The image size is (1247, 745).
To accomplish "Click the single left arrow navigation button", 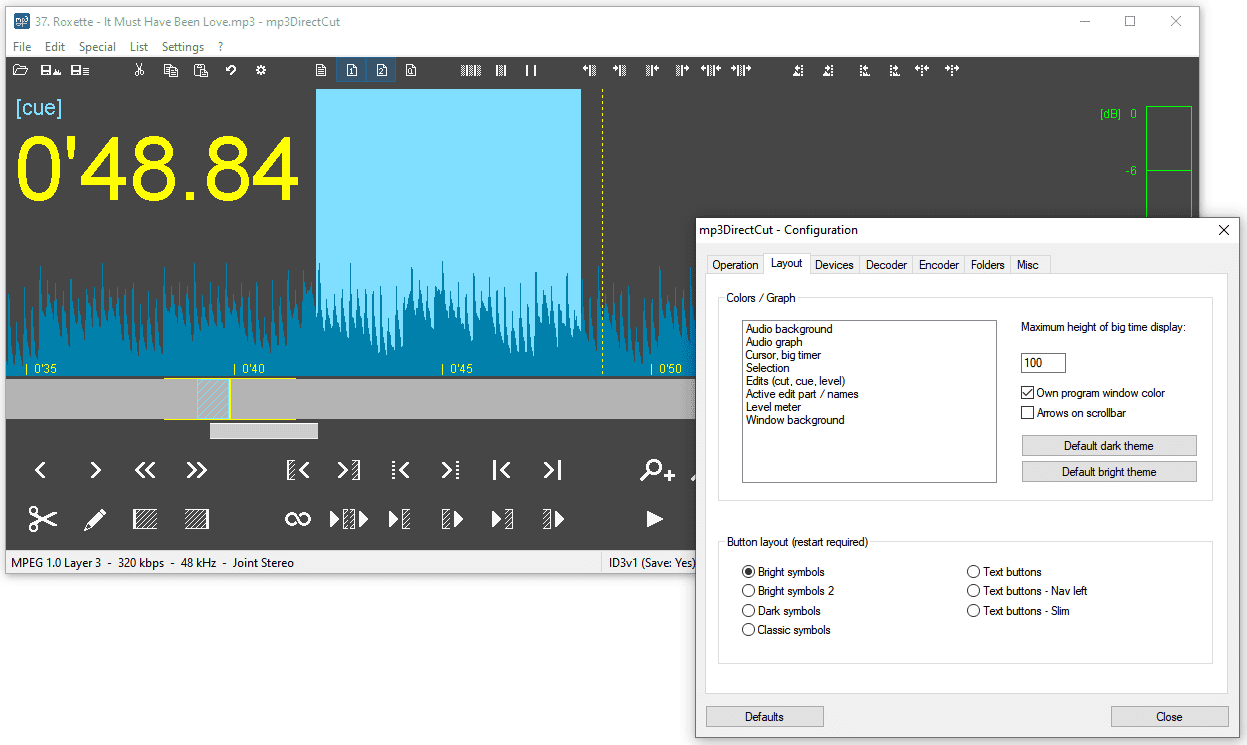I will point(41,470).
